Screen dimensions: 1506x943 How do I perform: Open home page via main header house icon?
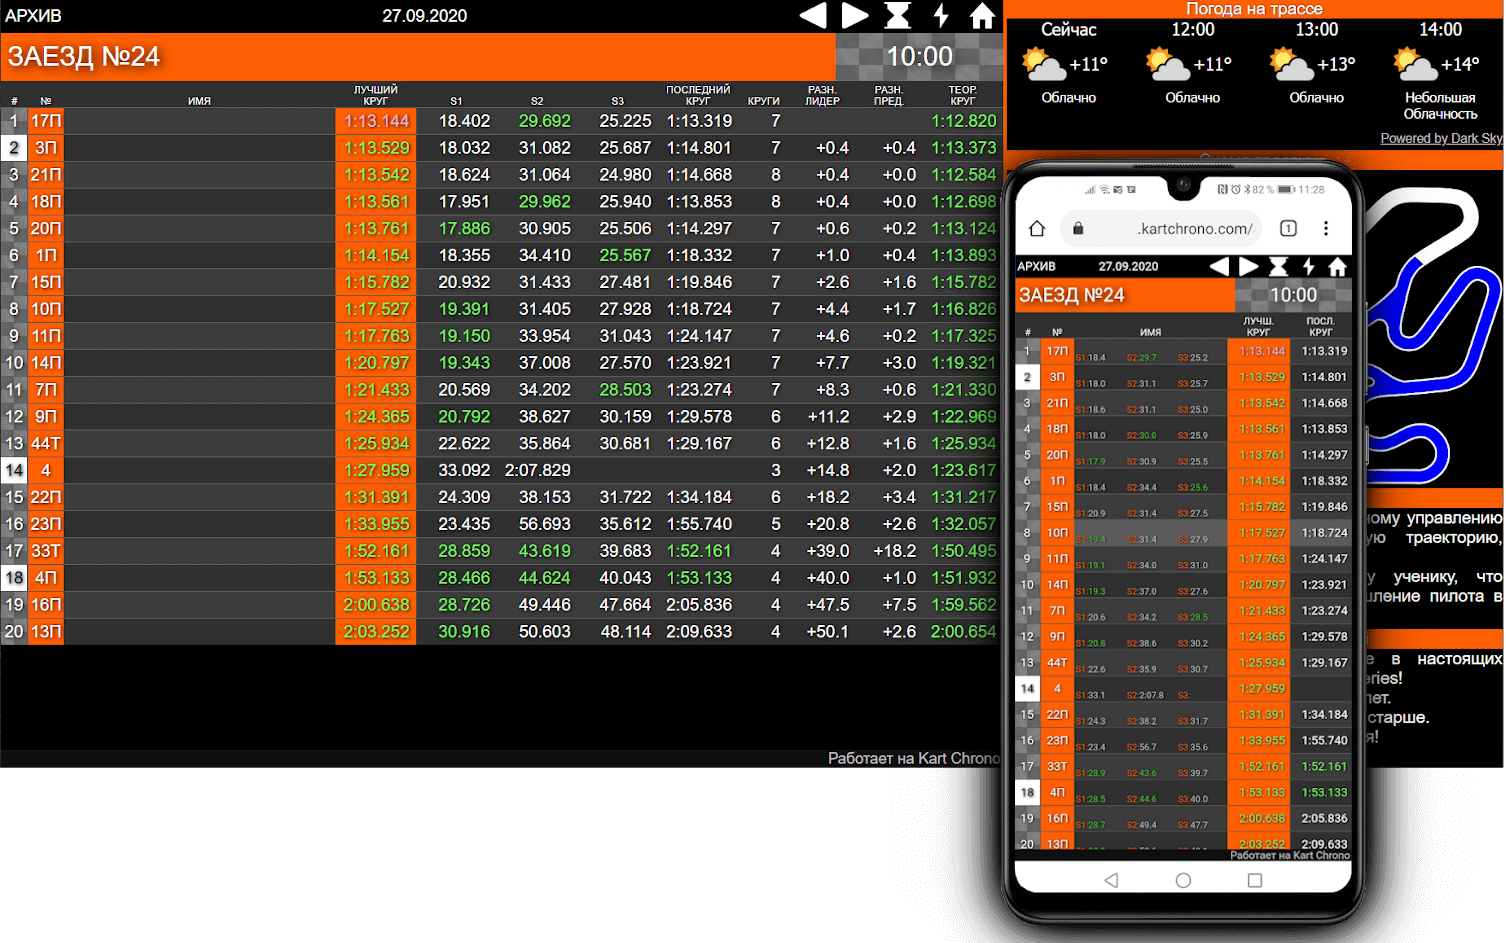click(x=983, y=16)
